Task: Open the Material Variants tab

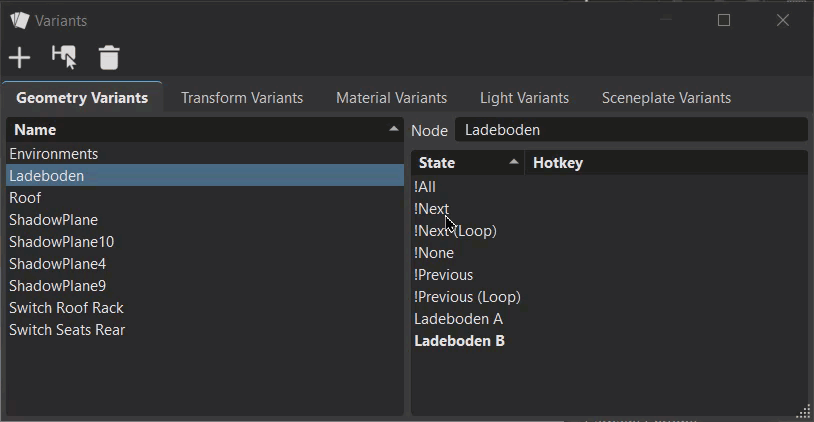Action: click(391, 98)
